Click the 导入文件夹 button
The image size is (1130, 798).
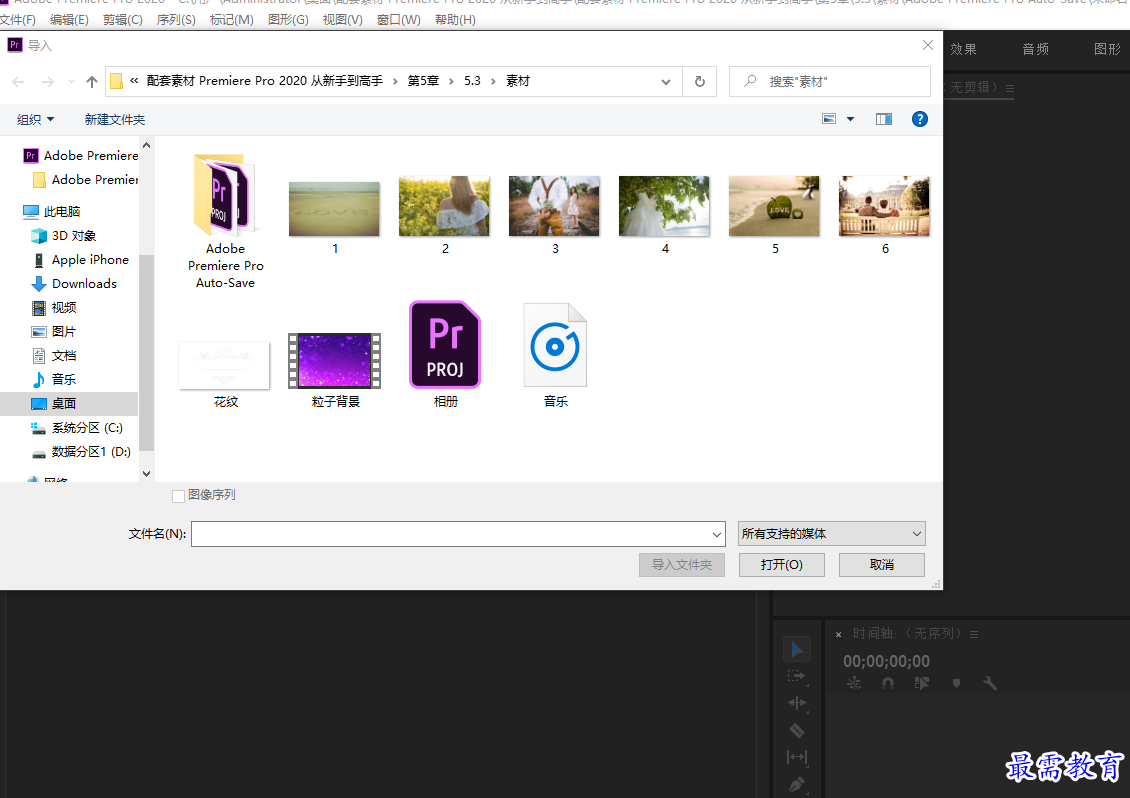click(x=682, y=564)
